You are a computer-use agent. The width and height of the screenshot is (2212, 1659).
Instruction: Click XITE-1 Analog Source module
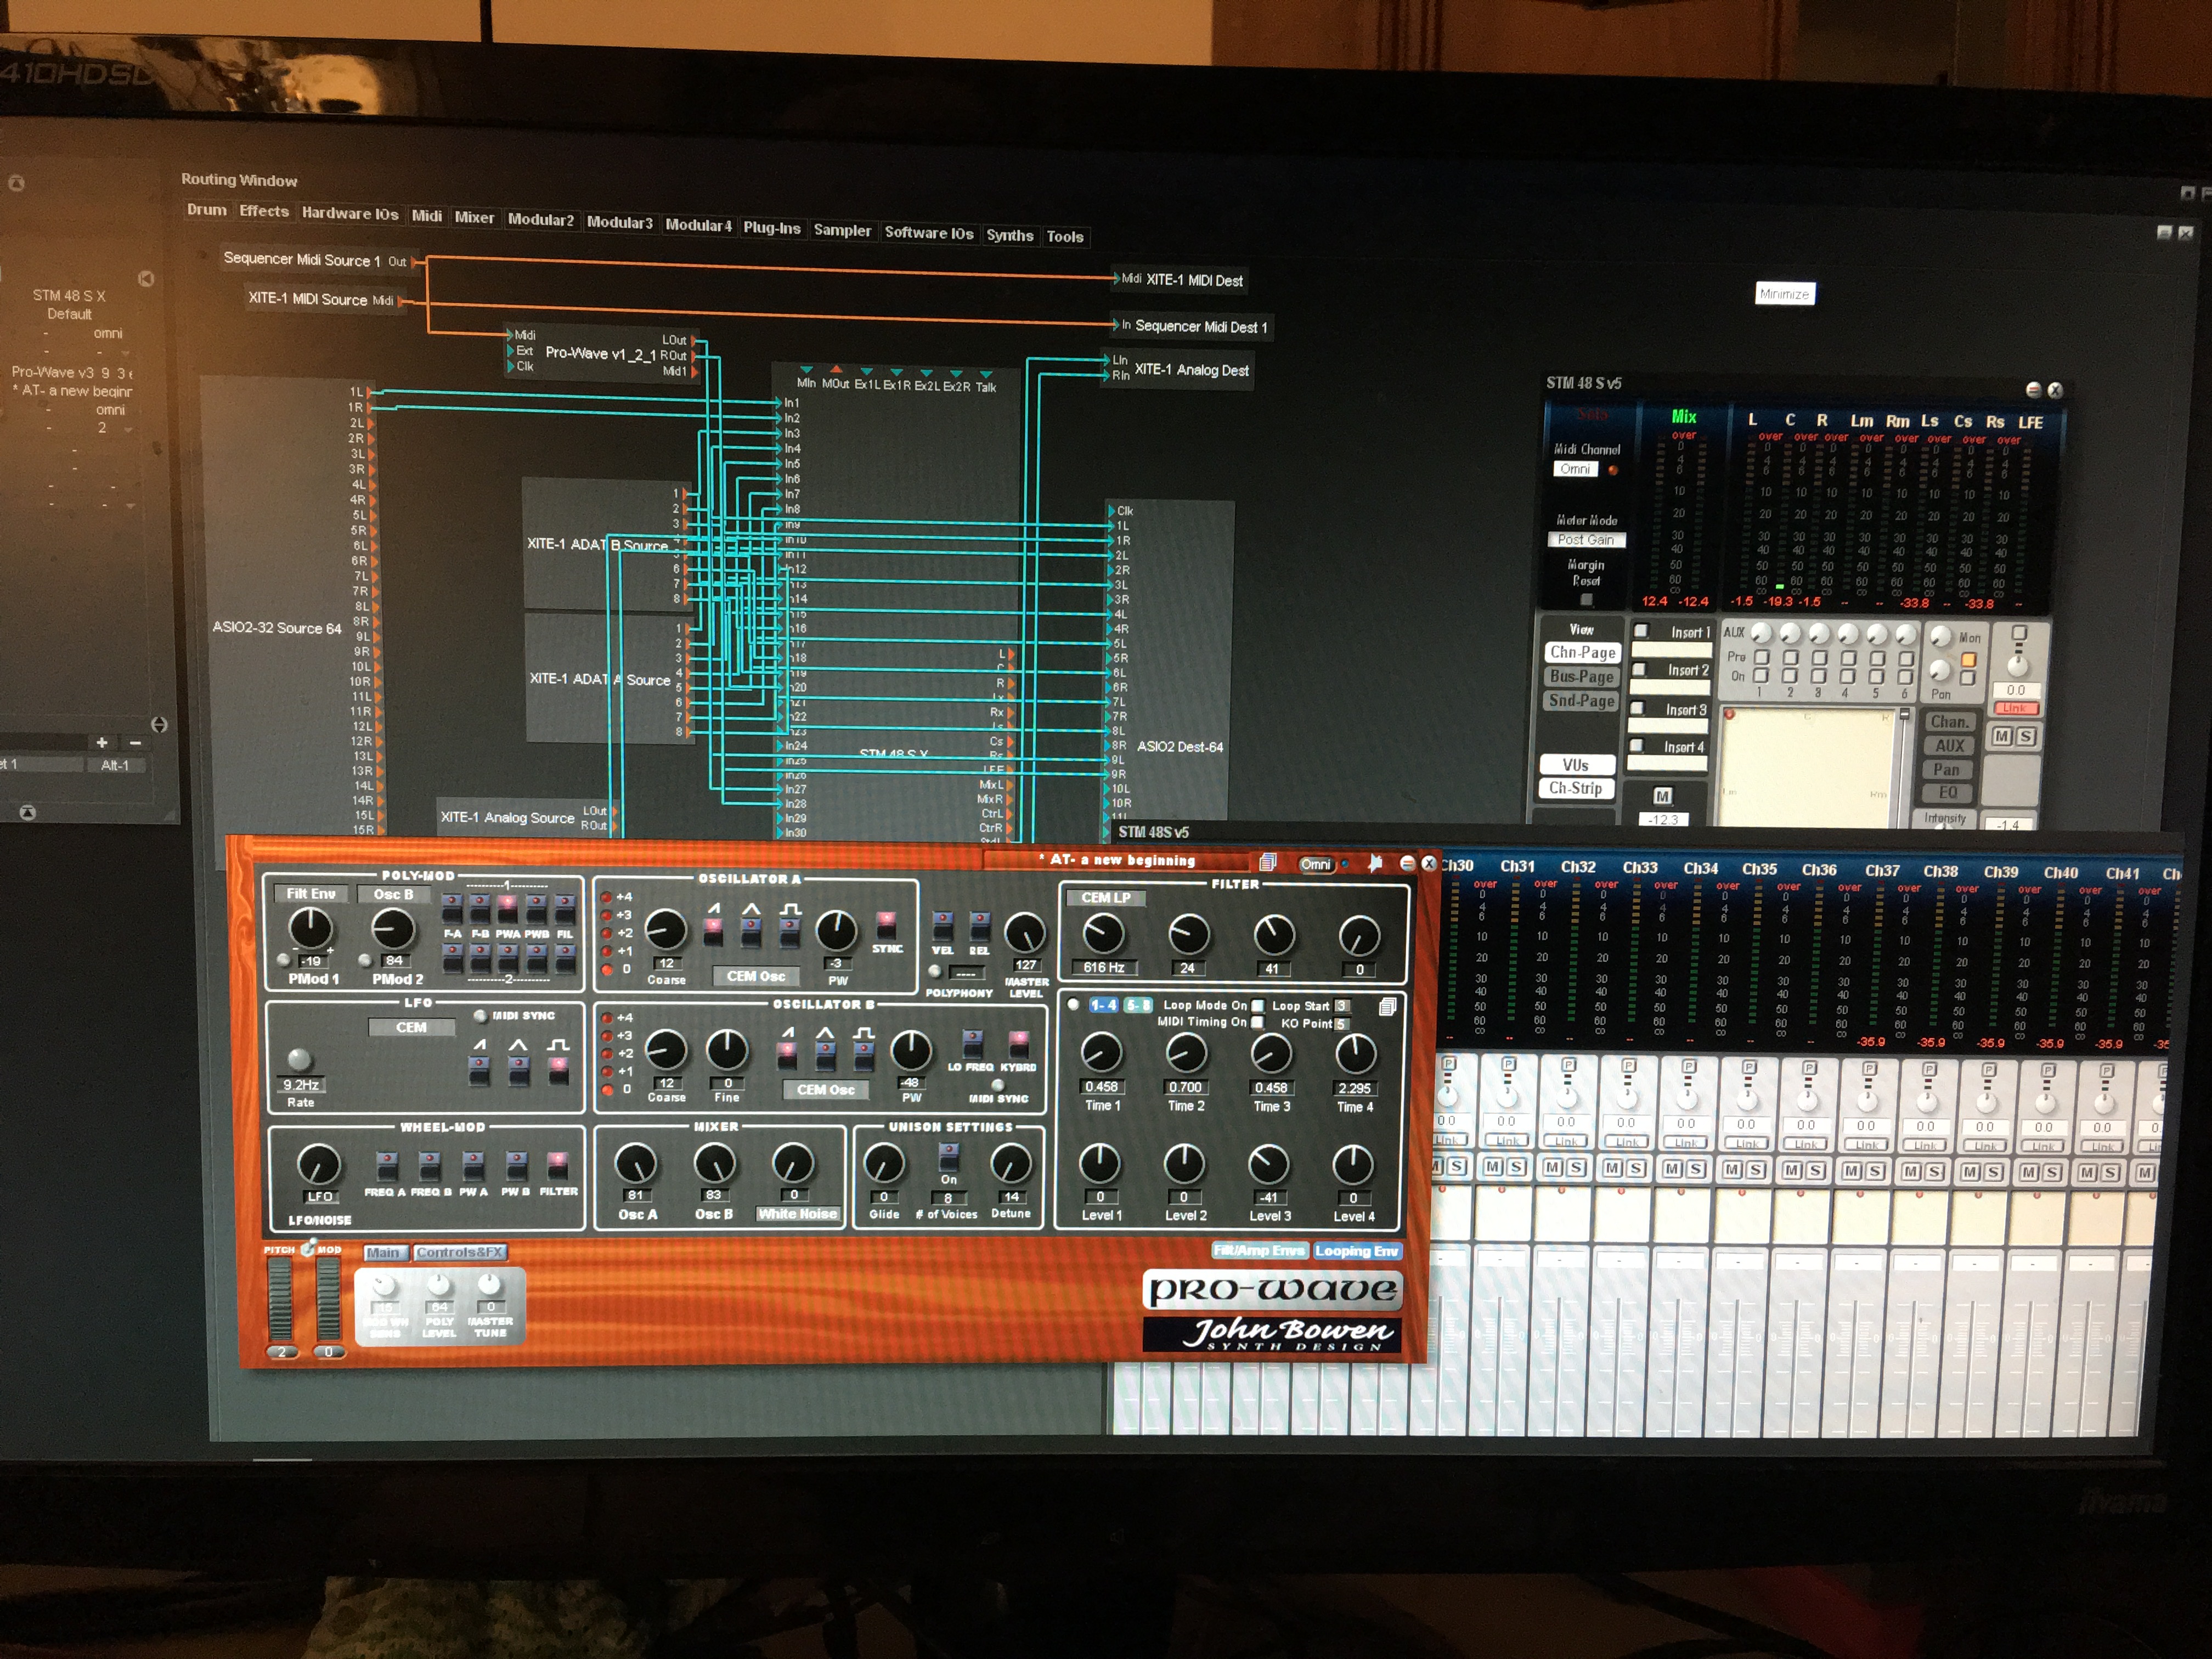[x=528, y=817]
